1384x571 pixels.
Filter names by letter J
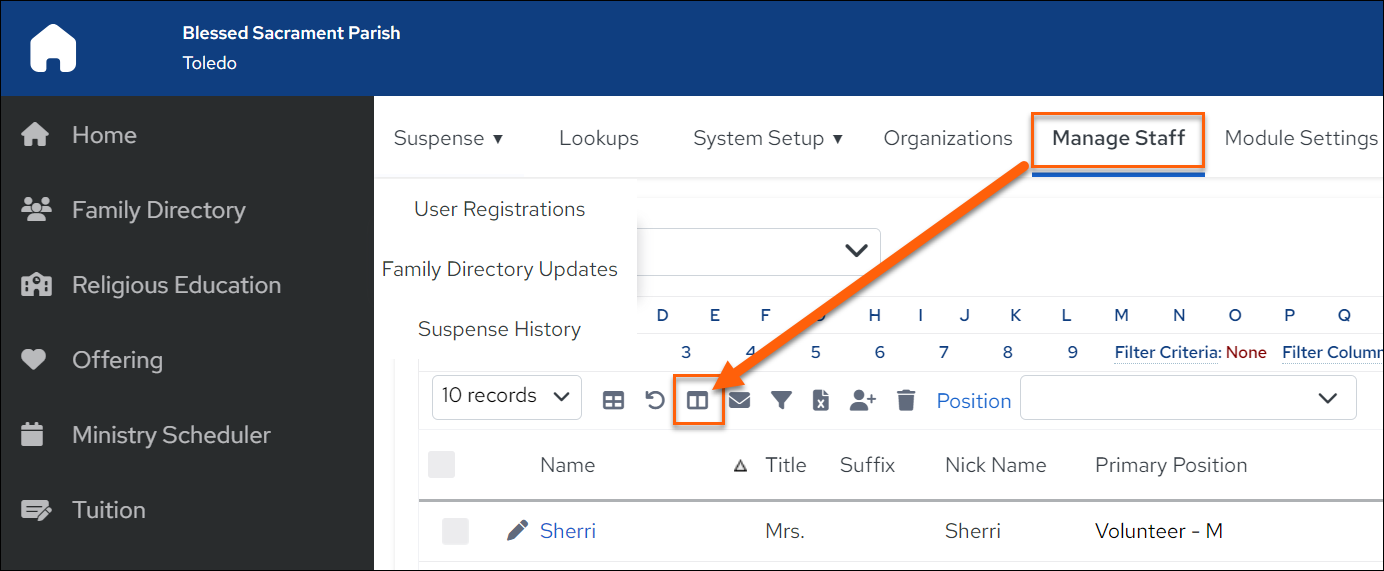(x=965, y=315)
